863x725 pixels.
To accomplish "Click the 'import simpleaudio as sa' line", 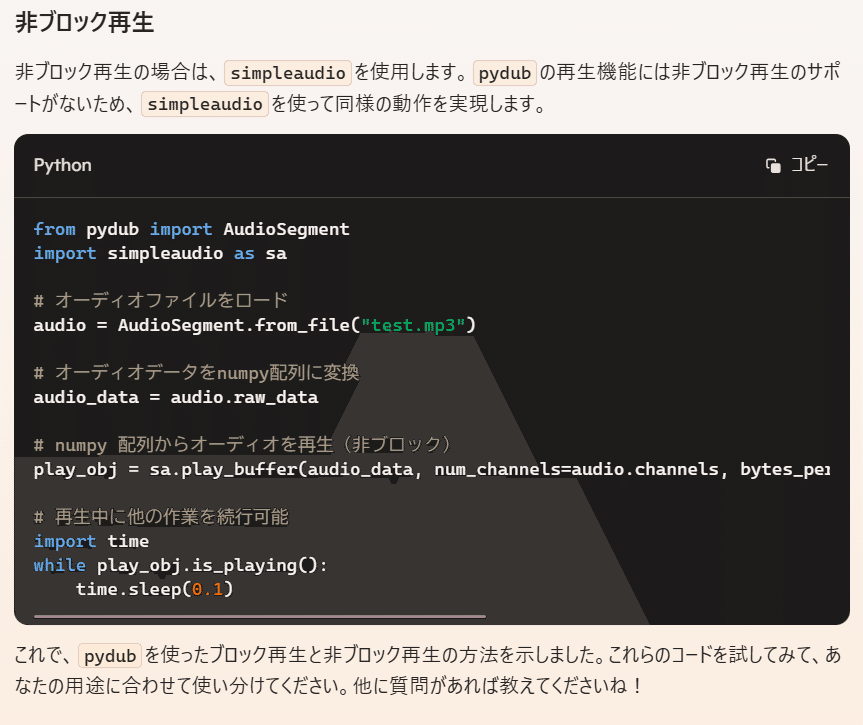I will click(x=160, y=253).
